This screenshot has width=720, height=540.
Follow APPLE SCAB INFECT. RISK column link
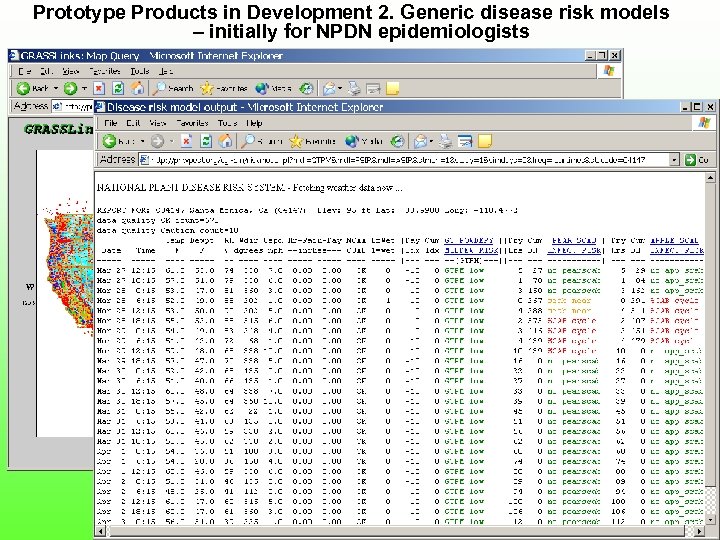pos(676,245)
